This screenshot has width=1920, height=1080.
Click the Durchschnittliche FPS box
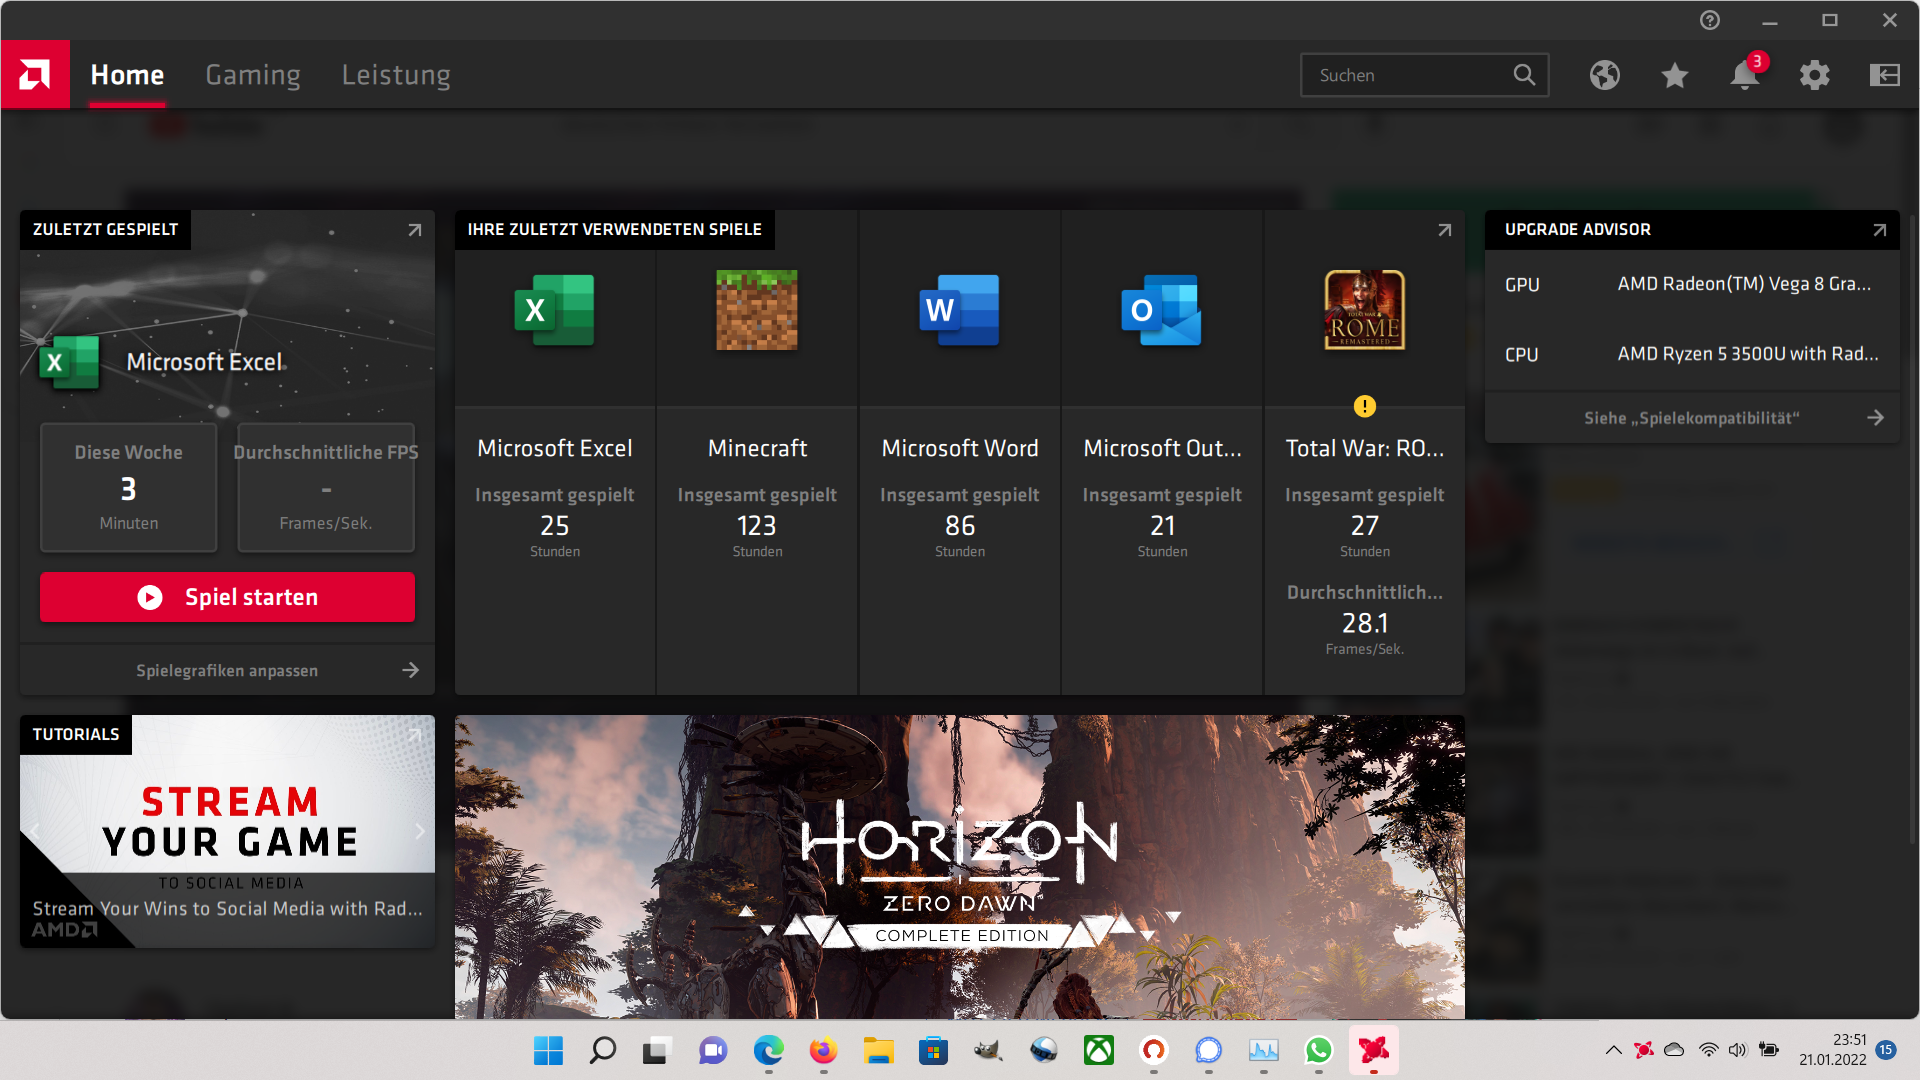(326, 488)
